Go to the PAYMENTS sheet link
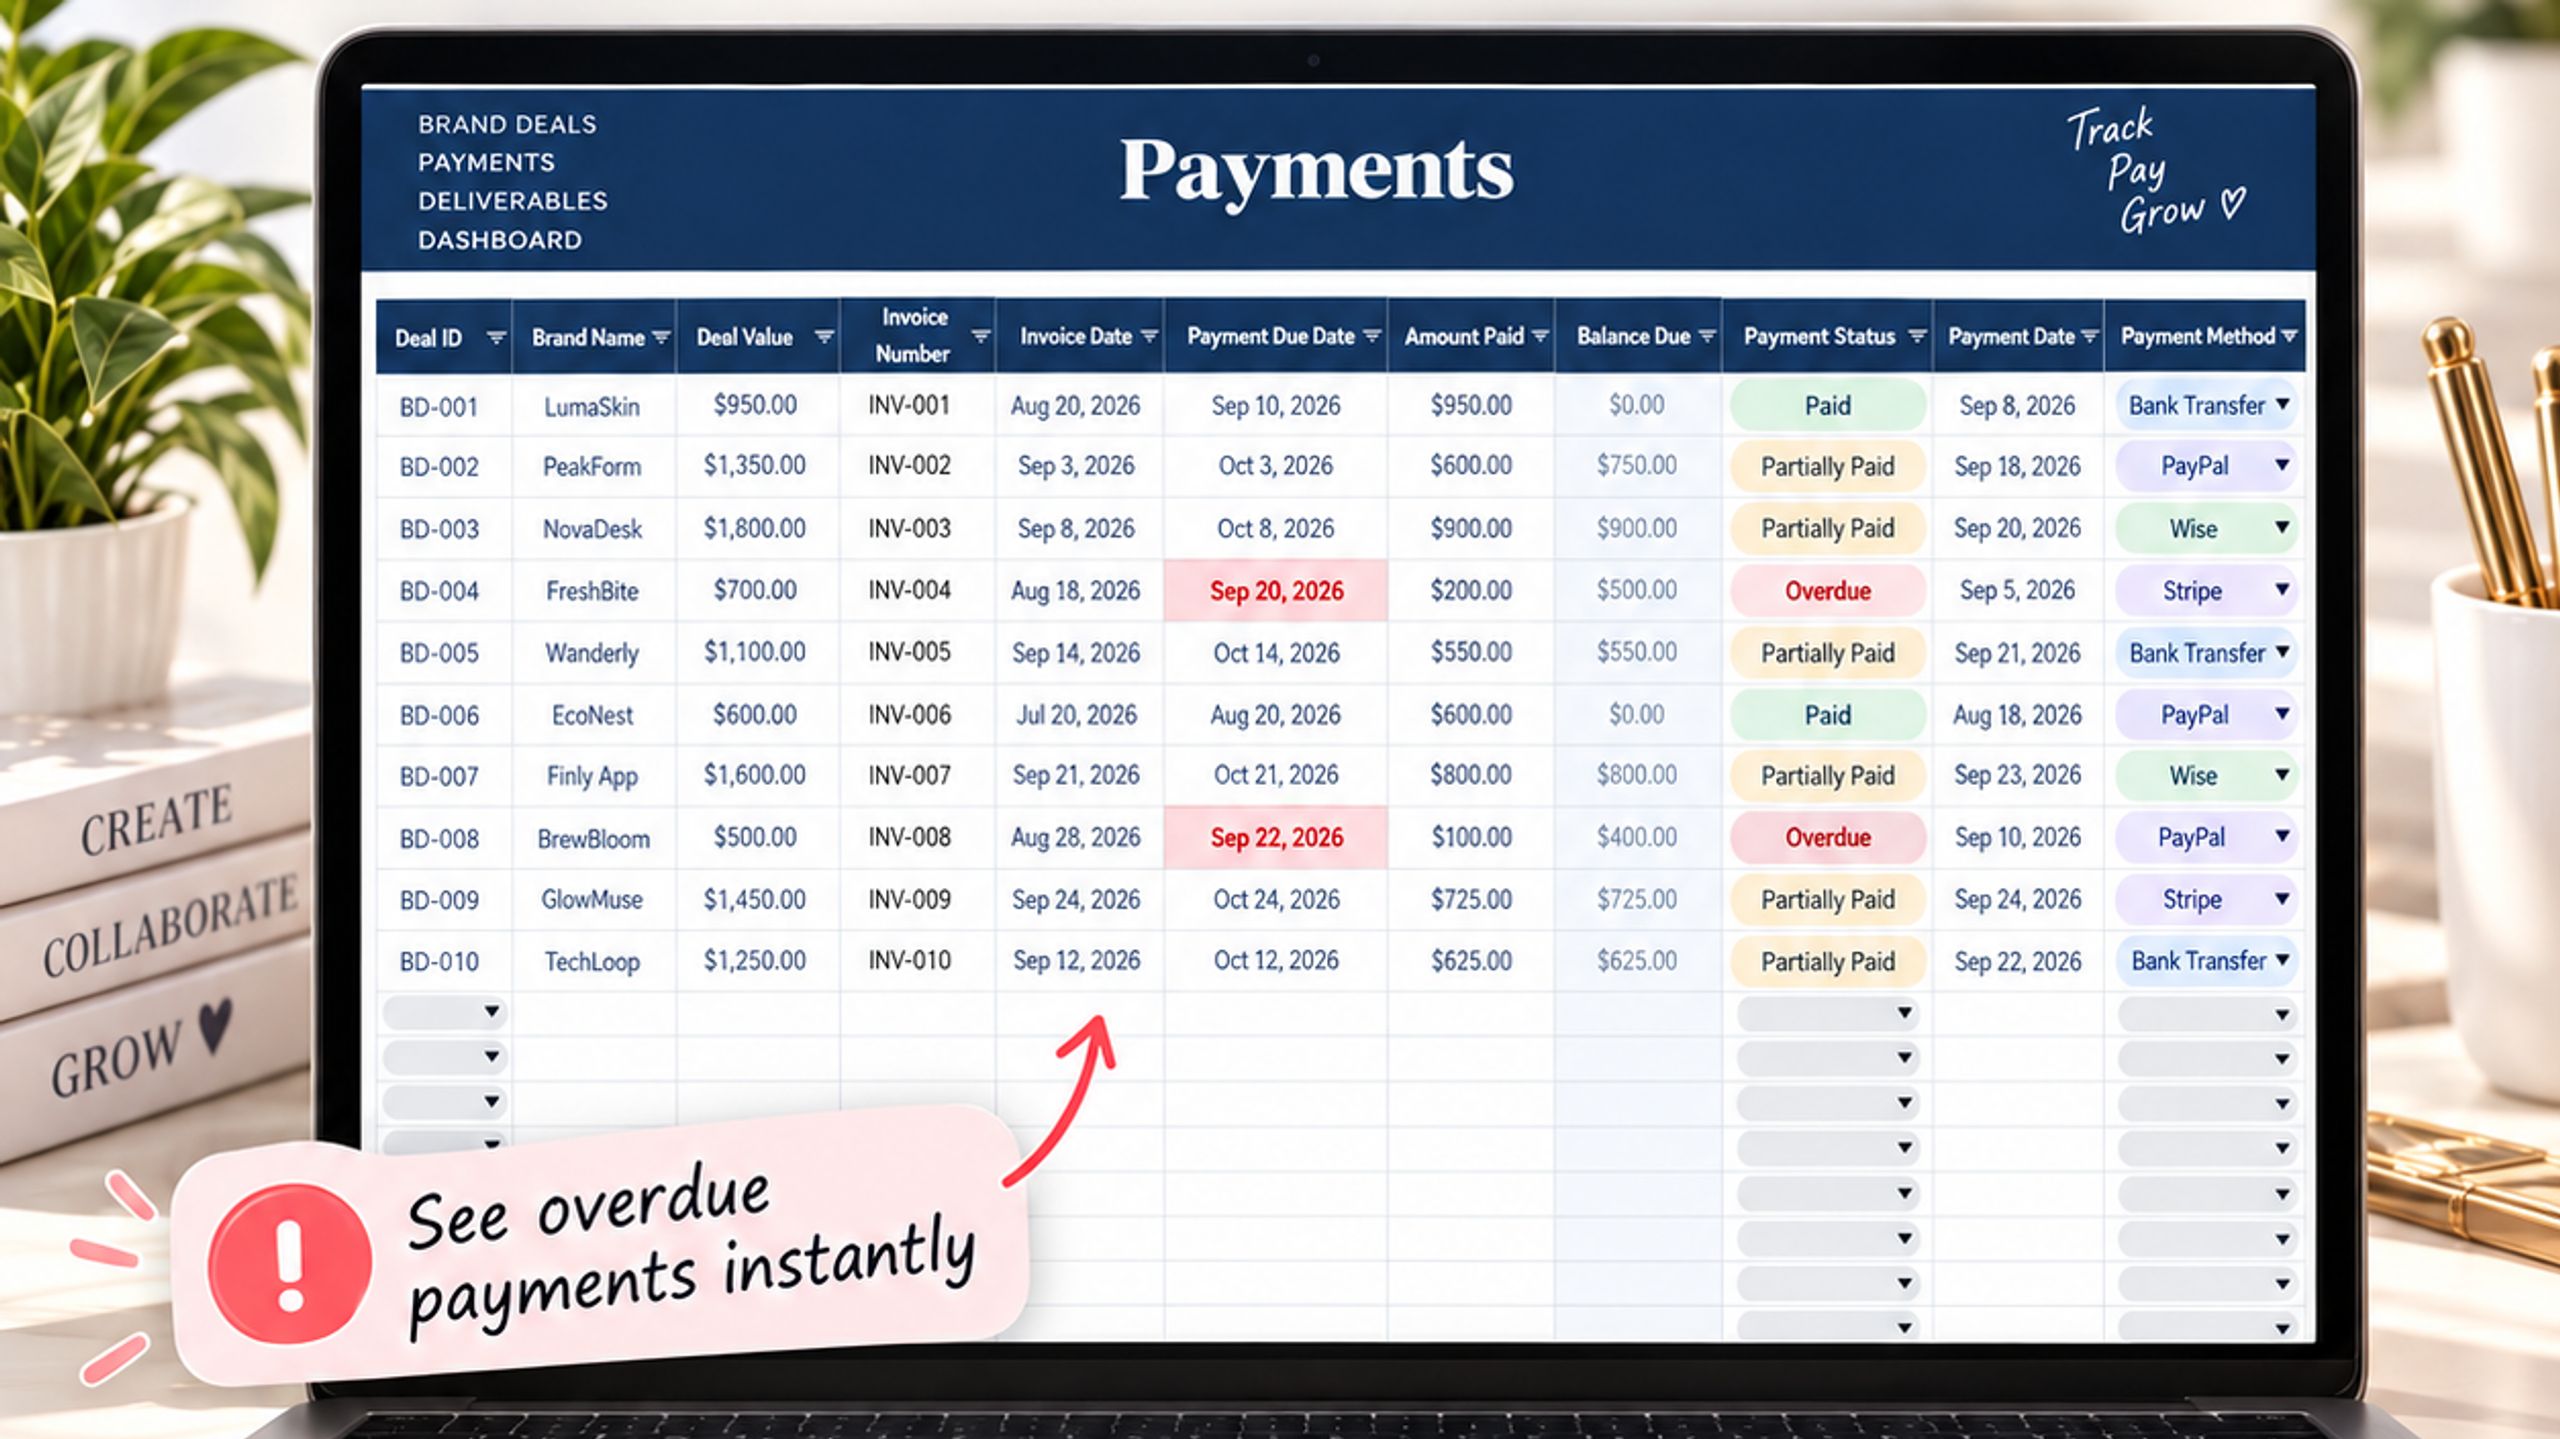The image size is (2560, 1439). [x=486, y=163]
